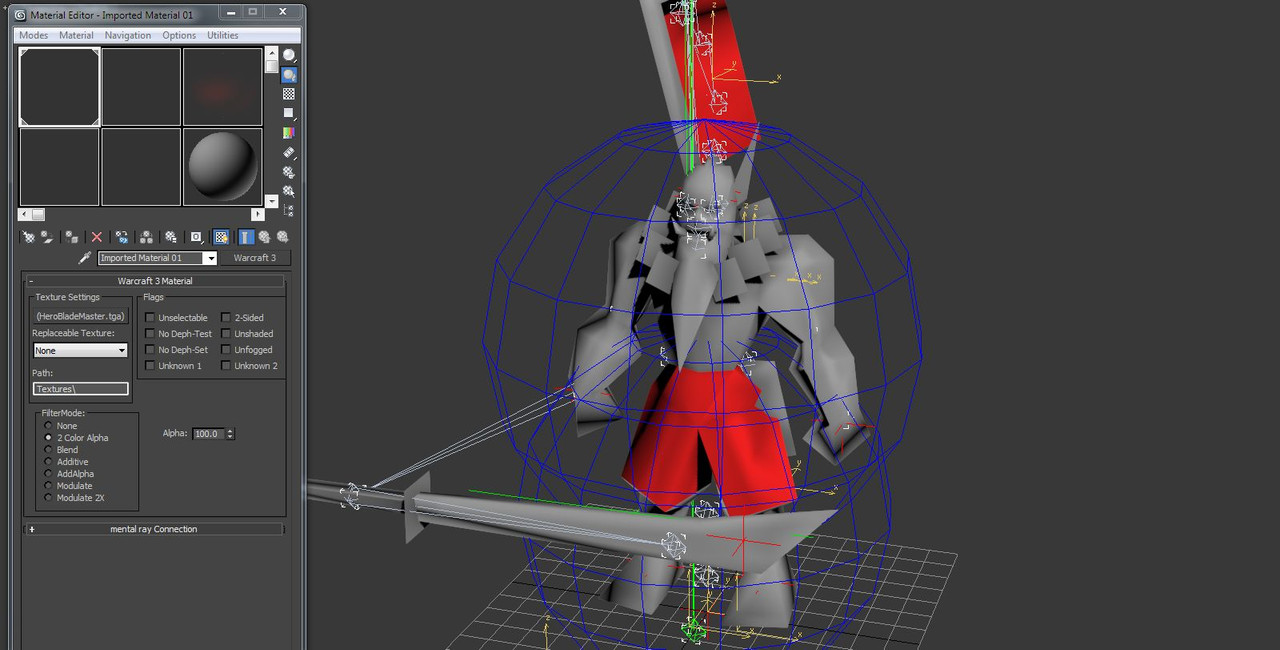Click the sample slots scroll down arrow

coord(271,200)
